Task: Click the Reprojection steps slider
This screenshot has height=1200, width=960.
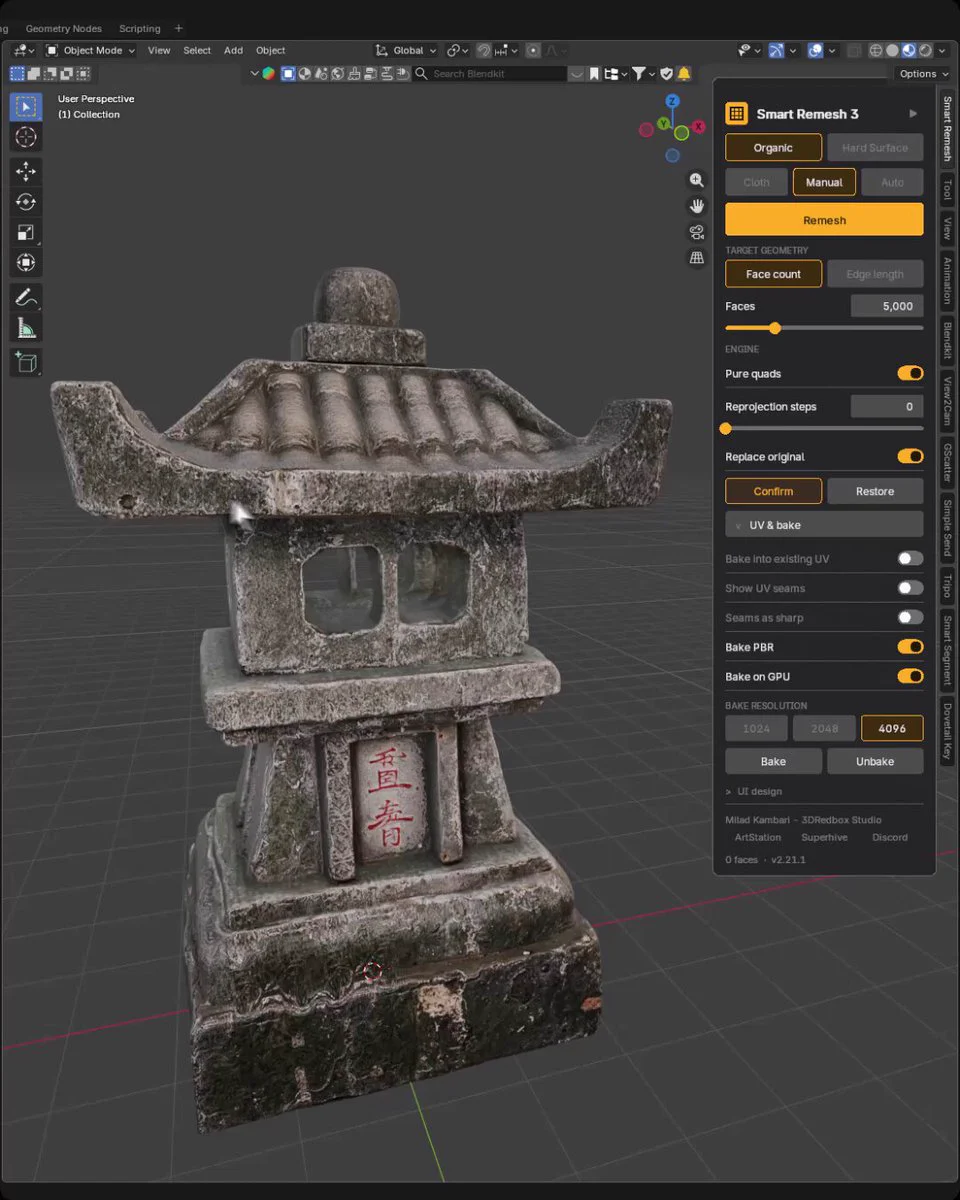Action: (824, 428)
